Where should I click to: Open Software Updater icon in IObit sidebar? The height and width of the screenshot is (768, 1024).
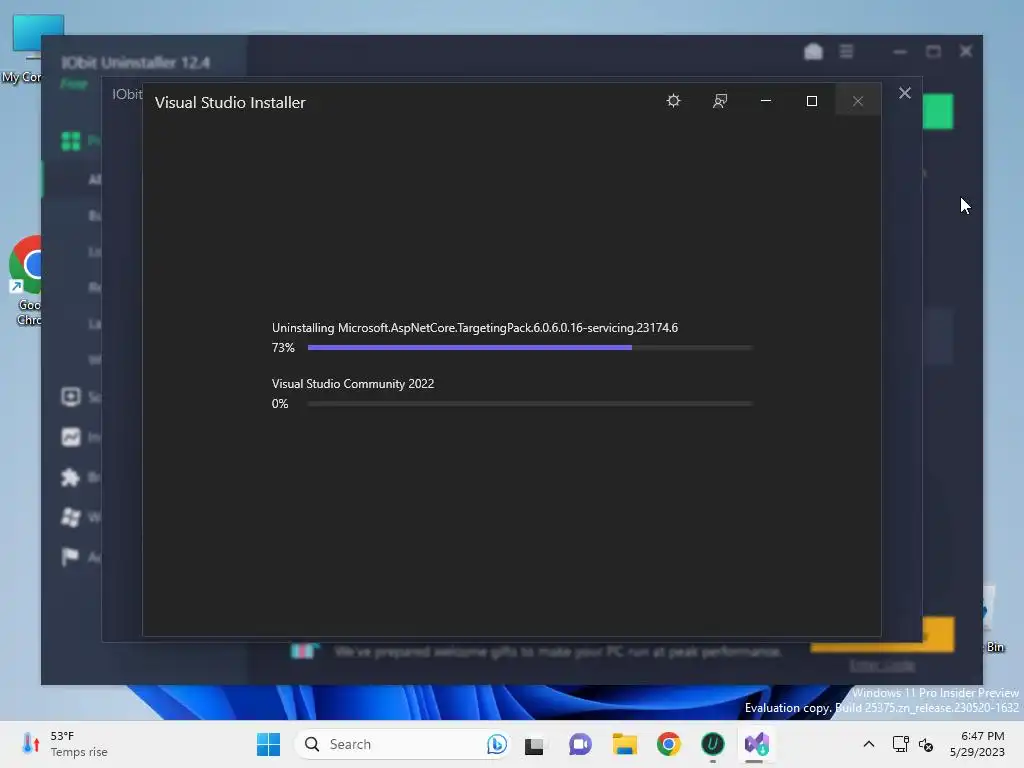(71, 396)
